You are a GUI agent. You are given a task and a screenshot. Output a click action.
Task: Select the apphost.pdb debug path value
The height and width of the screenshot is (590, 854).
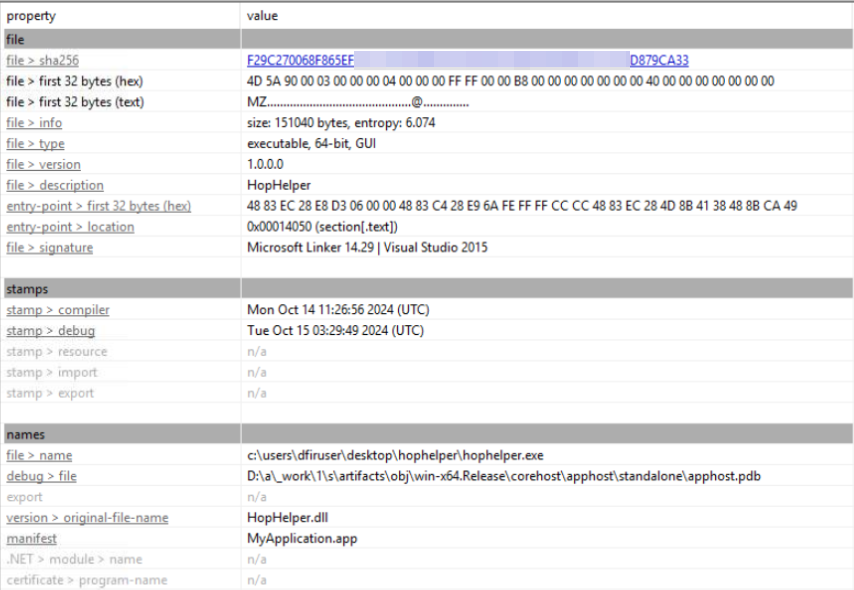click(x=503, y=476)
